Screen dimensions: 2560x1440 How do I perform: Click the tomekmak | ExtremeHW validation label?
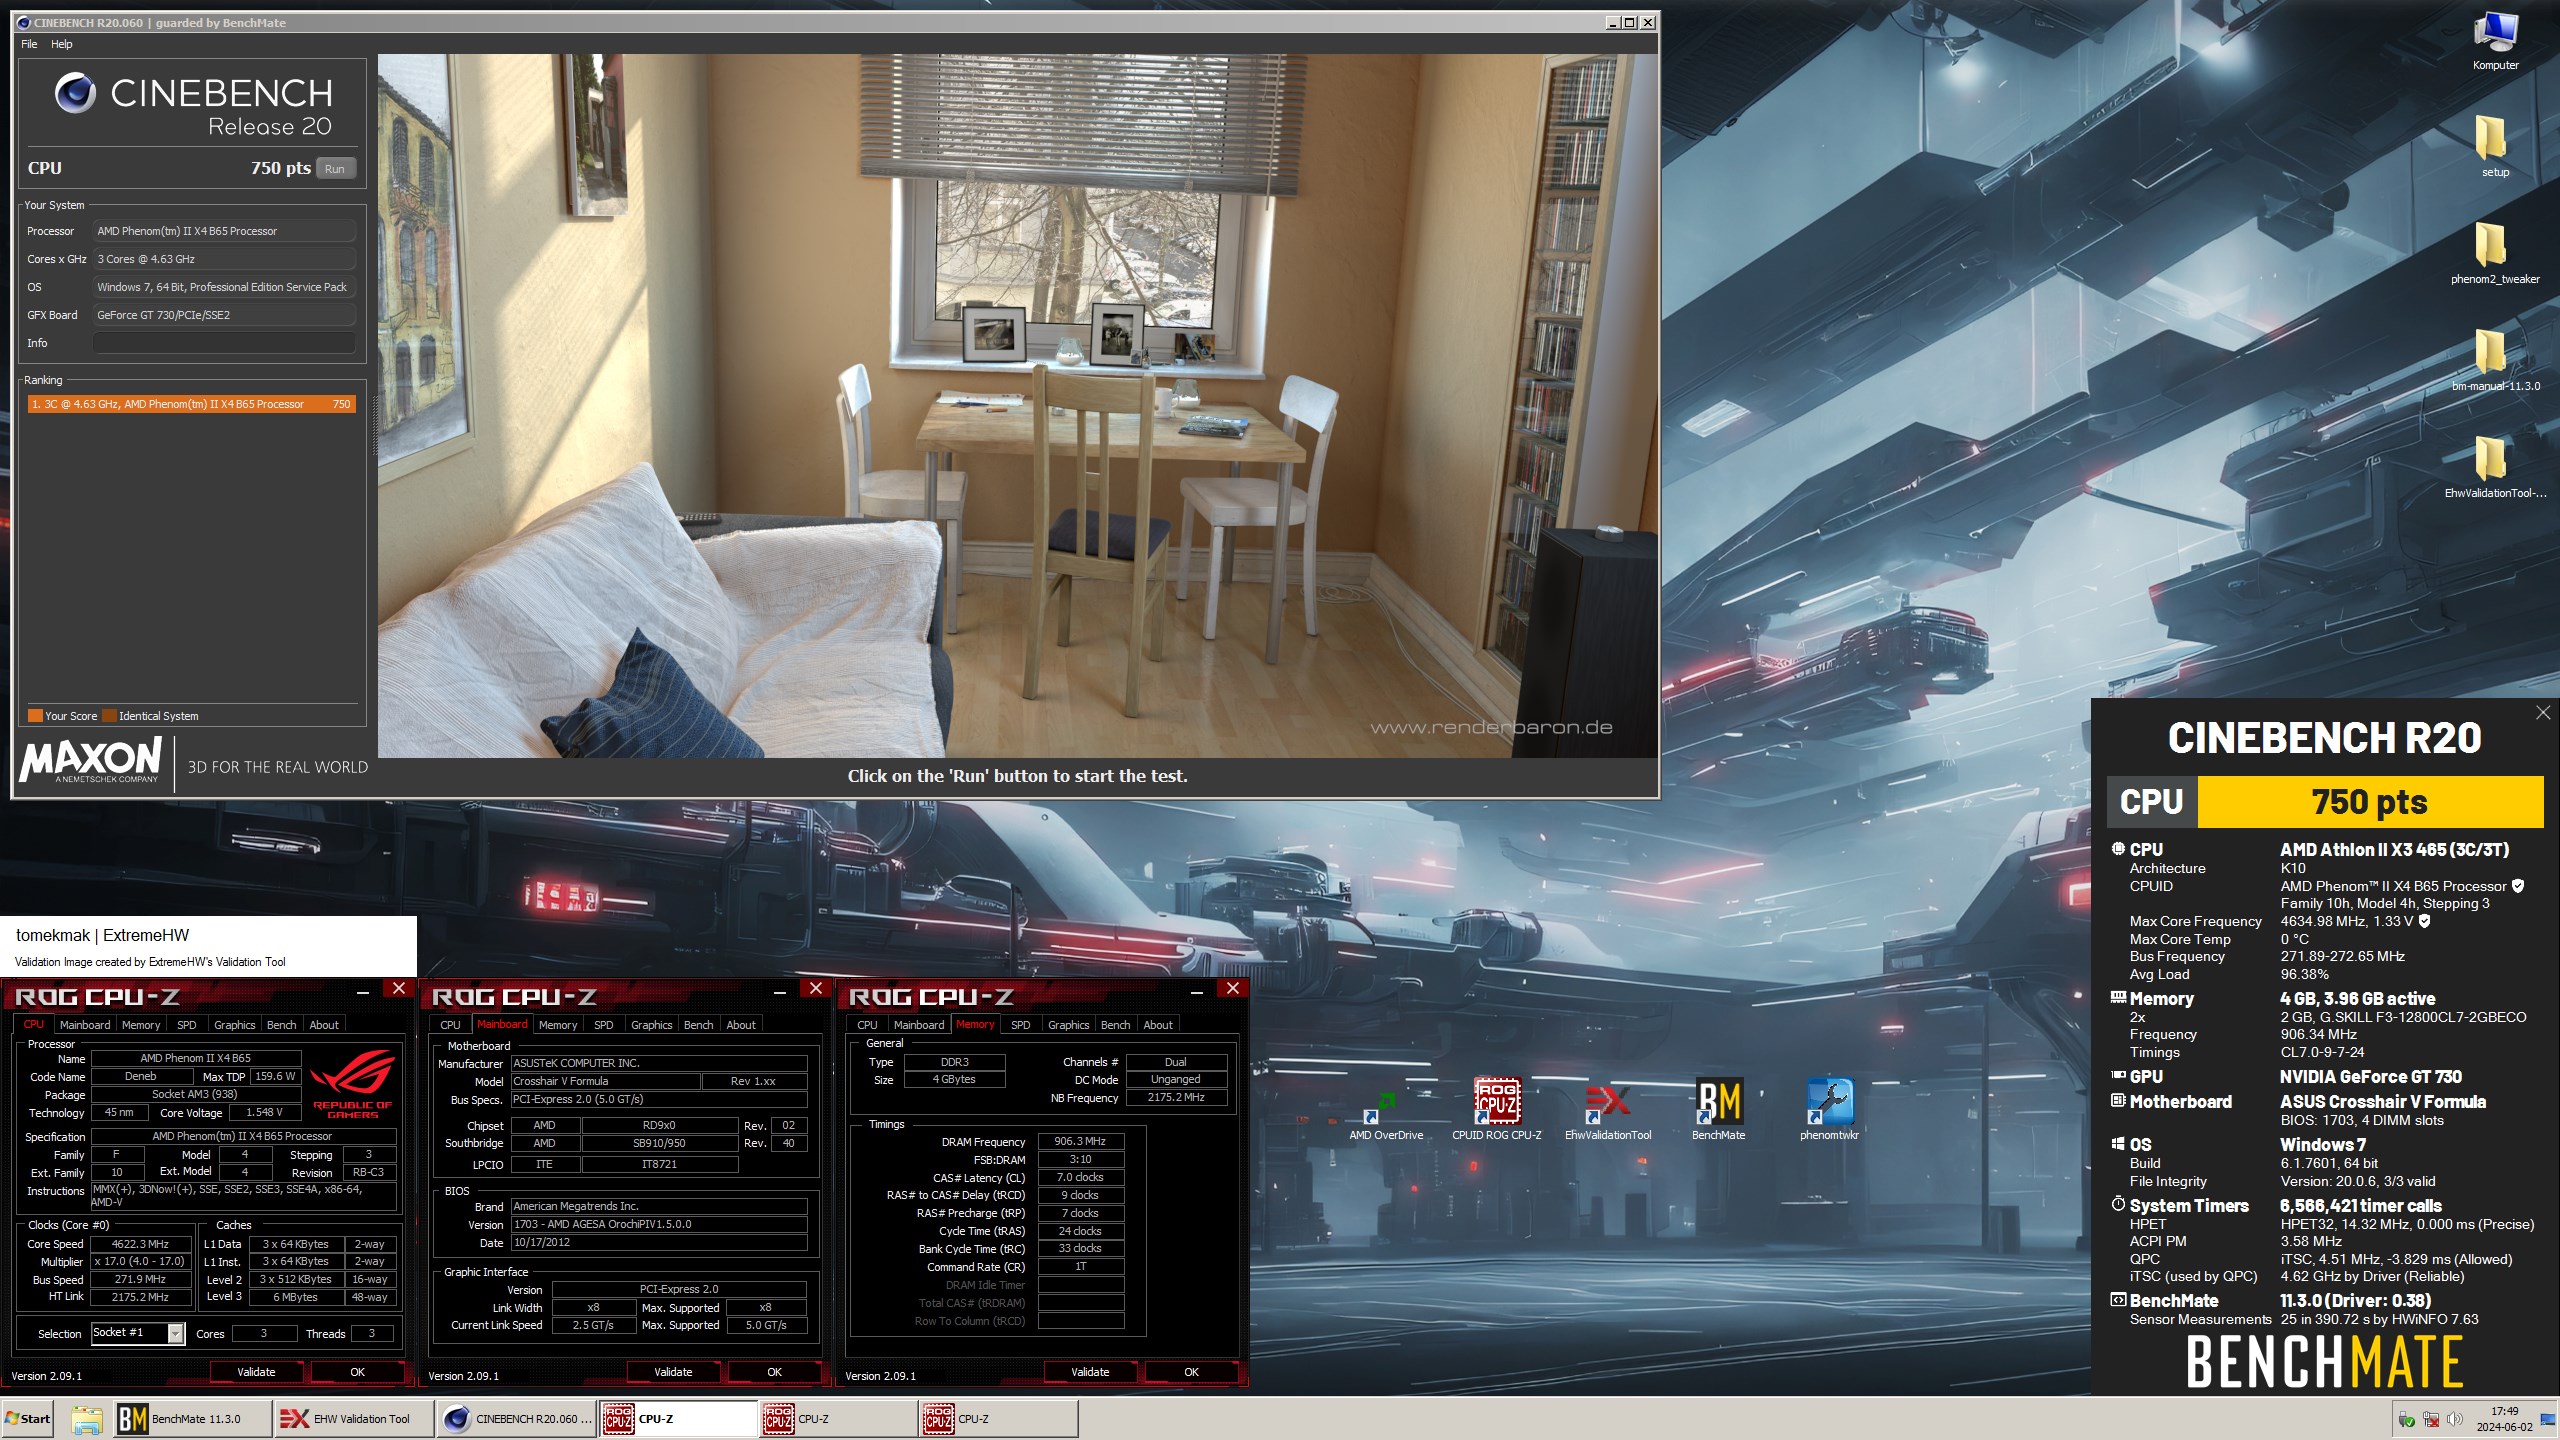tap(102, 935)
